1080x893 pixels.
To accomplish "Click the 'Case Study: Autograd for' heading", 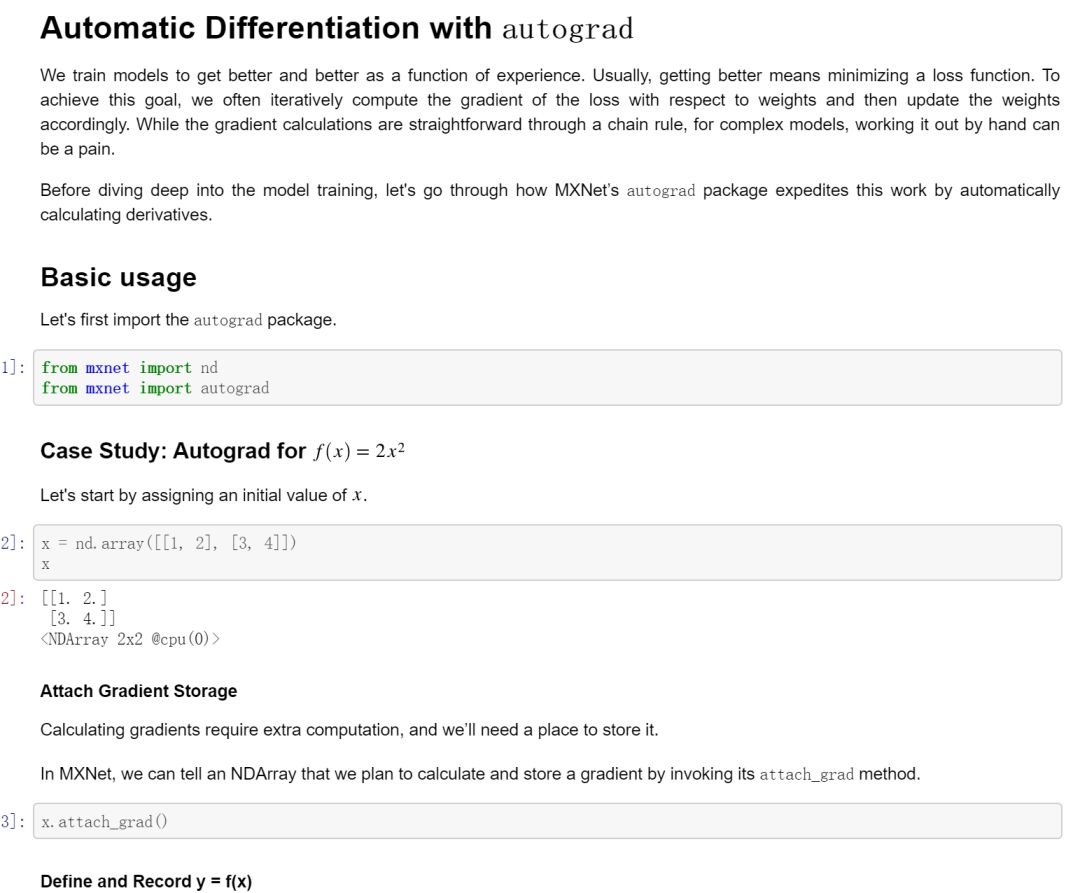I will (x=173, y=451).
